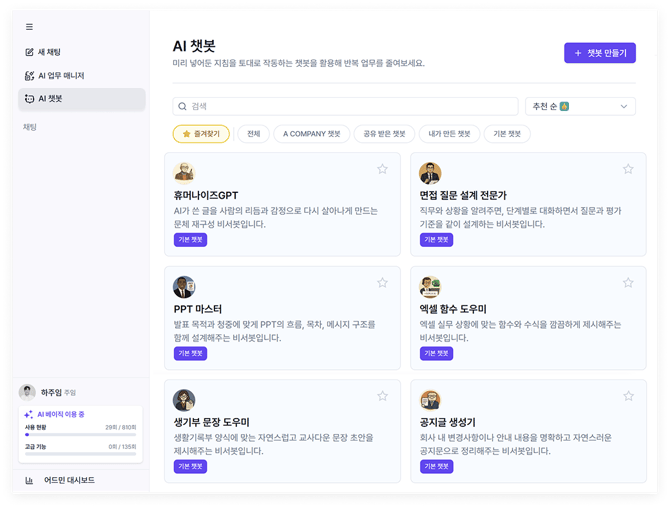Click into the 검색 search field
Screen dimensions: 670x508
coord(345,106)
